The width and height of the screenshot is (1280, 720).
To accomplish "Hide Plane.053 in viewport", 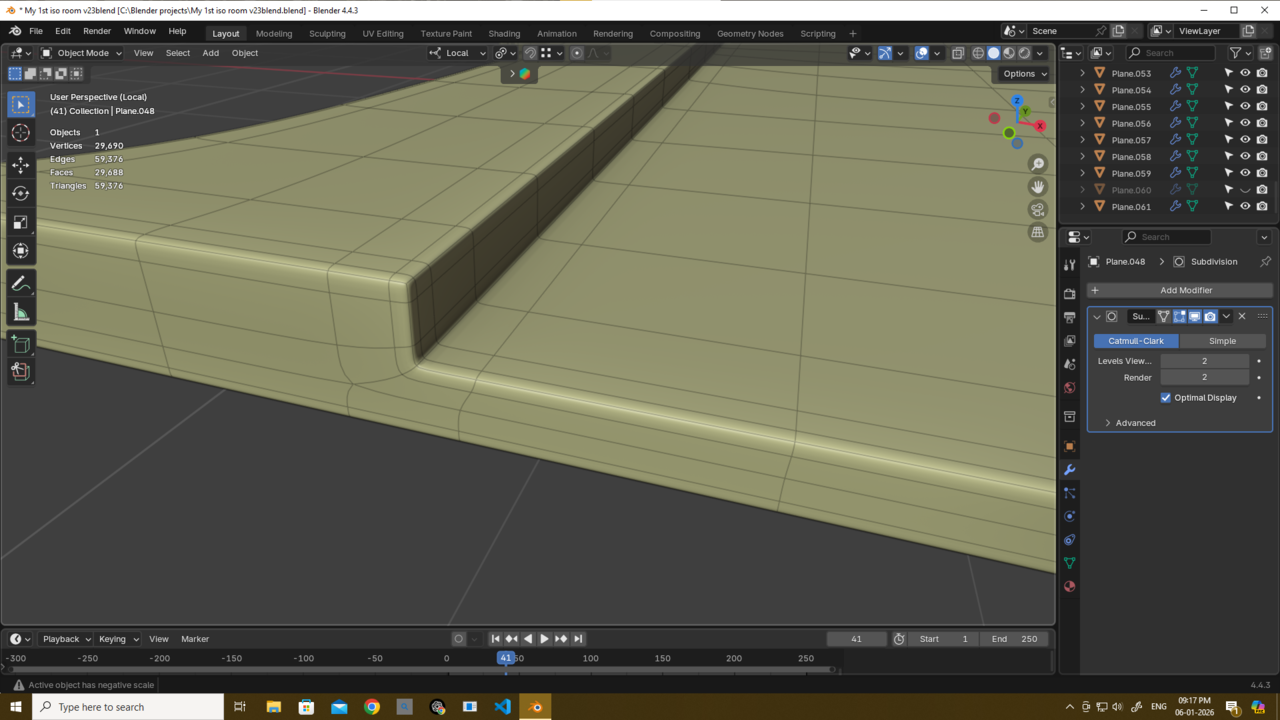I will pos(1245,73).
